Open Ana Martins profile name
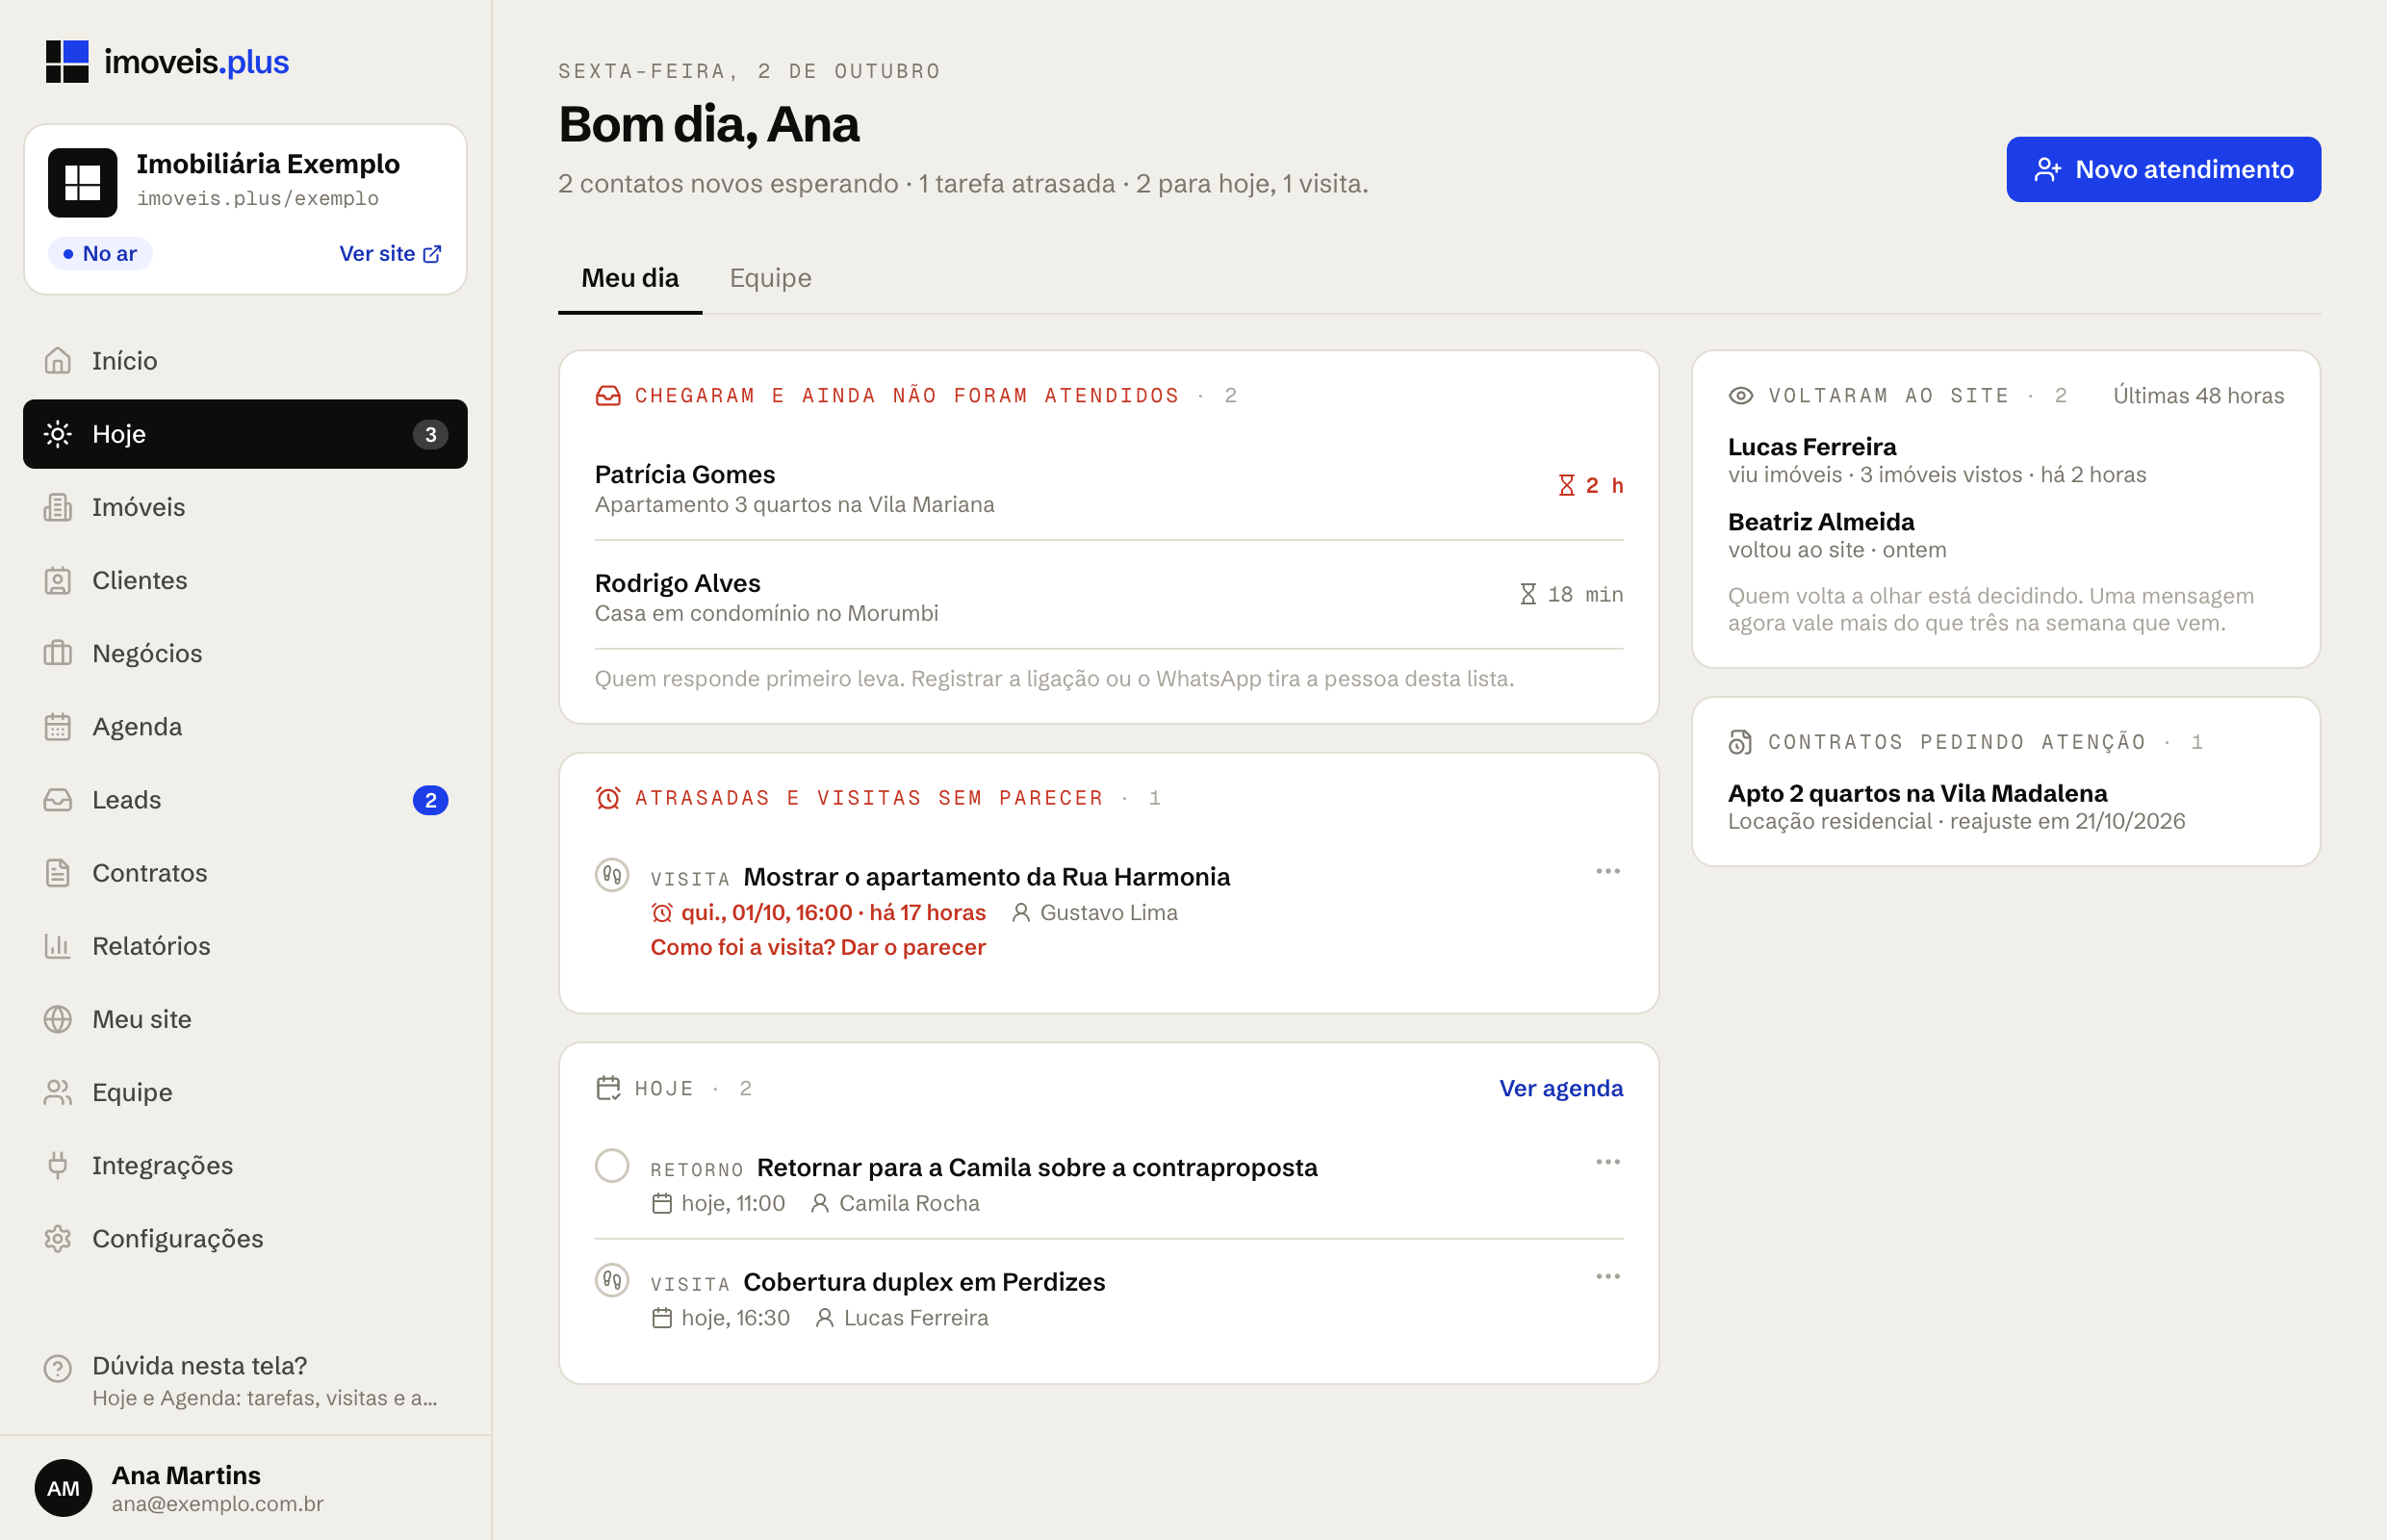 coord(186,1475)
